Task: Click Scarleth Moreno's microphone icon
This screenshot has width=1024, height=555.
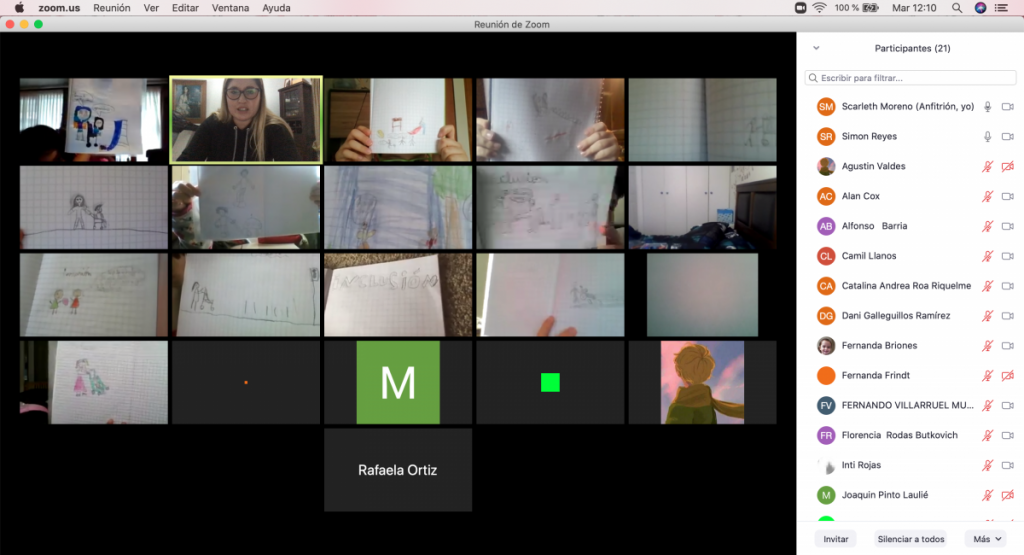Action: 988,106
